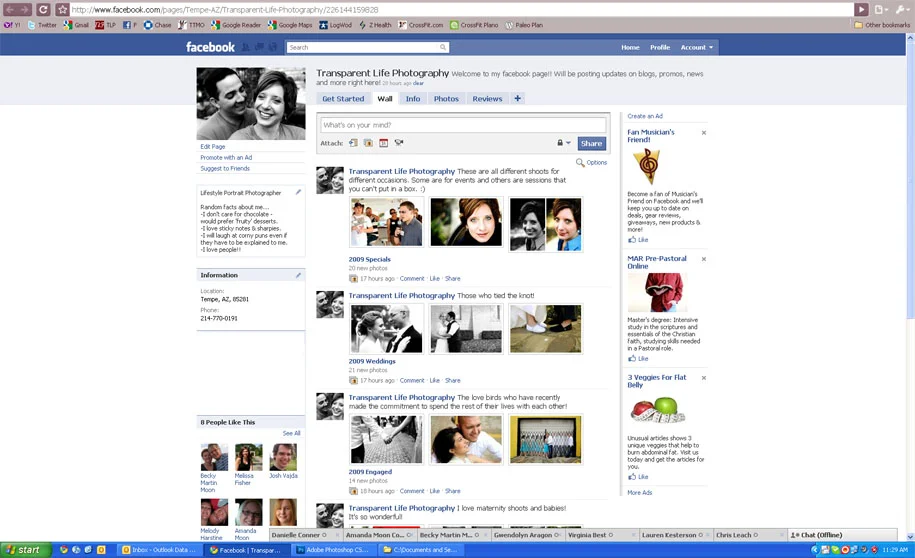Open the Other bookmarks folder
The height and width of the screenshot is (558, 915).
[x=882, y=25]
